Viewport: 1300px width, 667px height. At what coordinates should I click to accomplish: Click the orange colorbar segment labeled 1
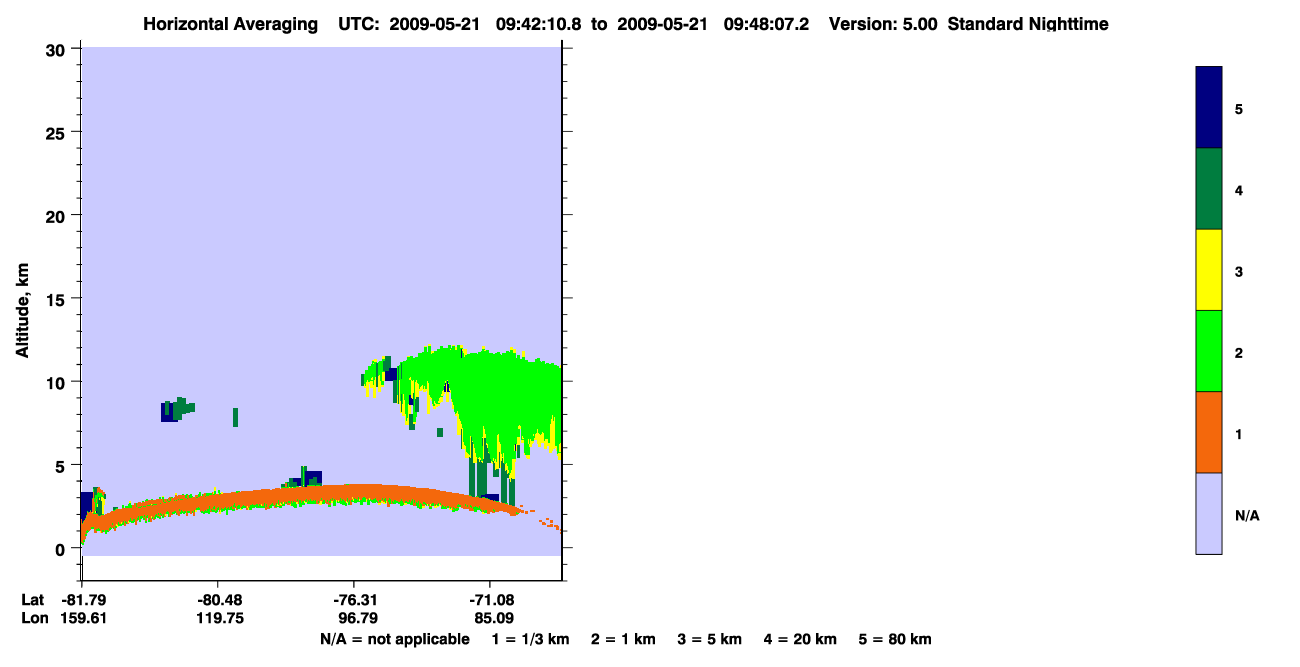pyautogui.click(x=1209, y=432)
